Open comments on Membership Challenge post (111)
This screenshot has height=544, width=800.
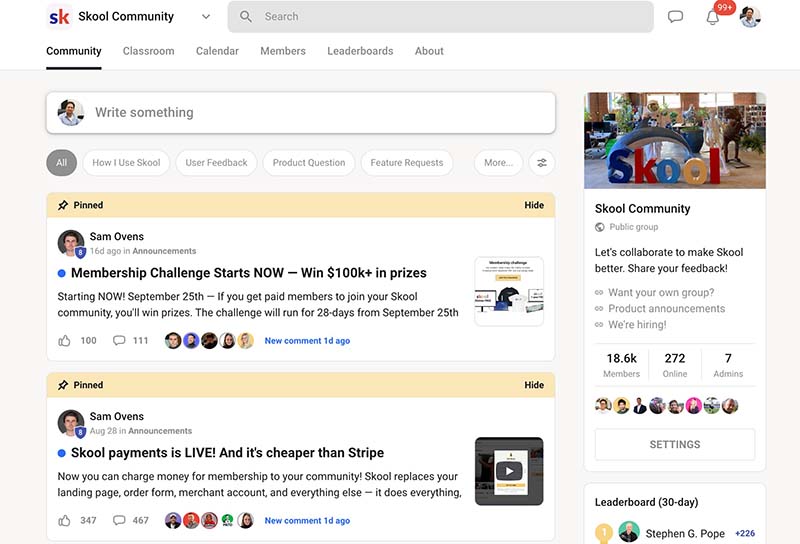tap(130, 340)
